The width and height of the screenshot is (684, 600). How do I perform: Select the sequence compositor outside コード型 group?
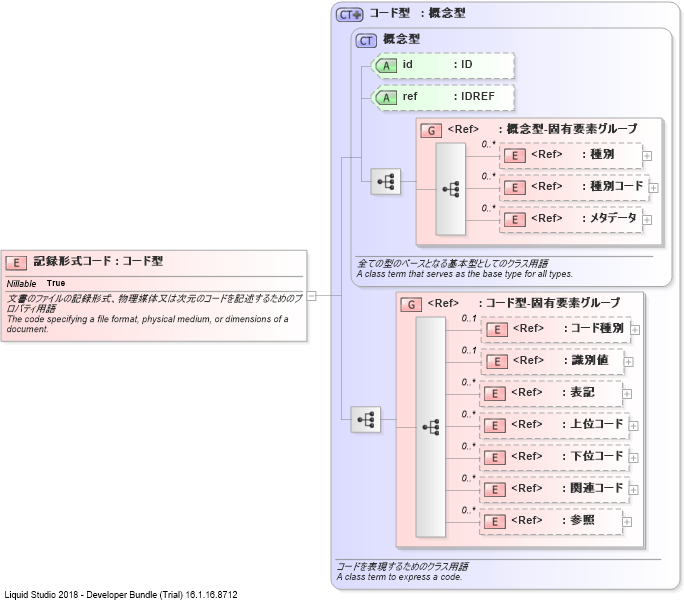366,419
